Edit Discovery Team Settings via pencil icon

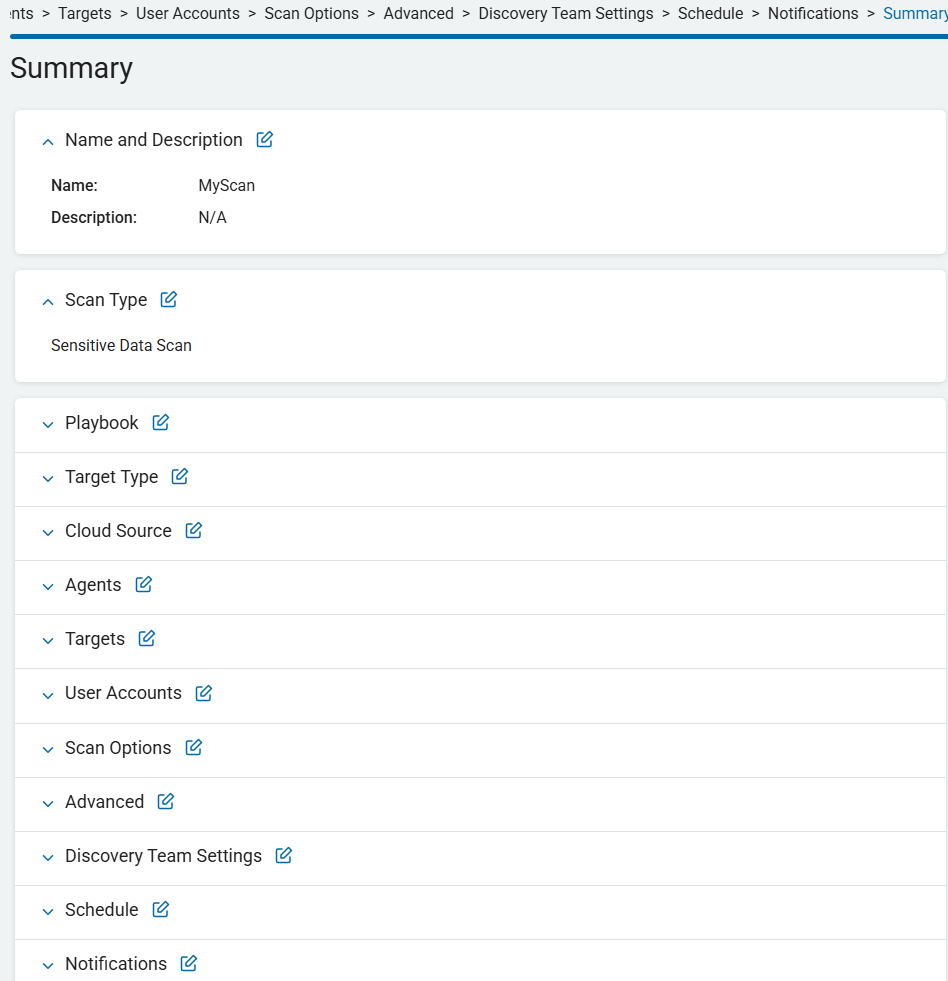284,855
